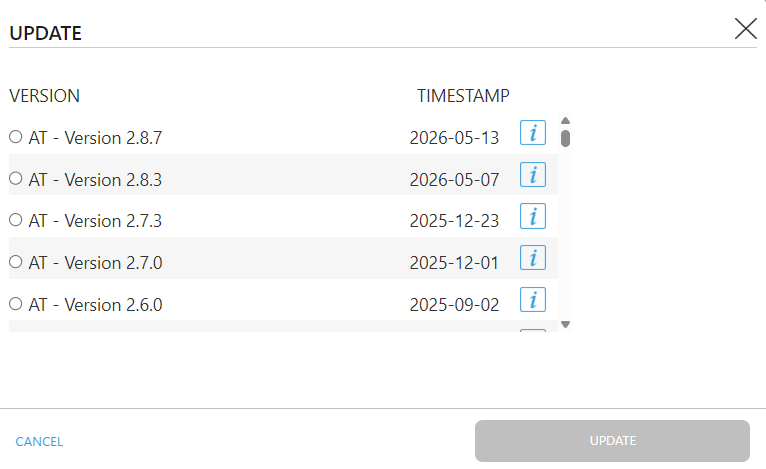The height and width of the screenshot is (469, 766).
Task: Click the 2026-05-13 timestamp entry
Action: pos(454,138)
